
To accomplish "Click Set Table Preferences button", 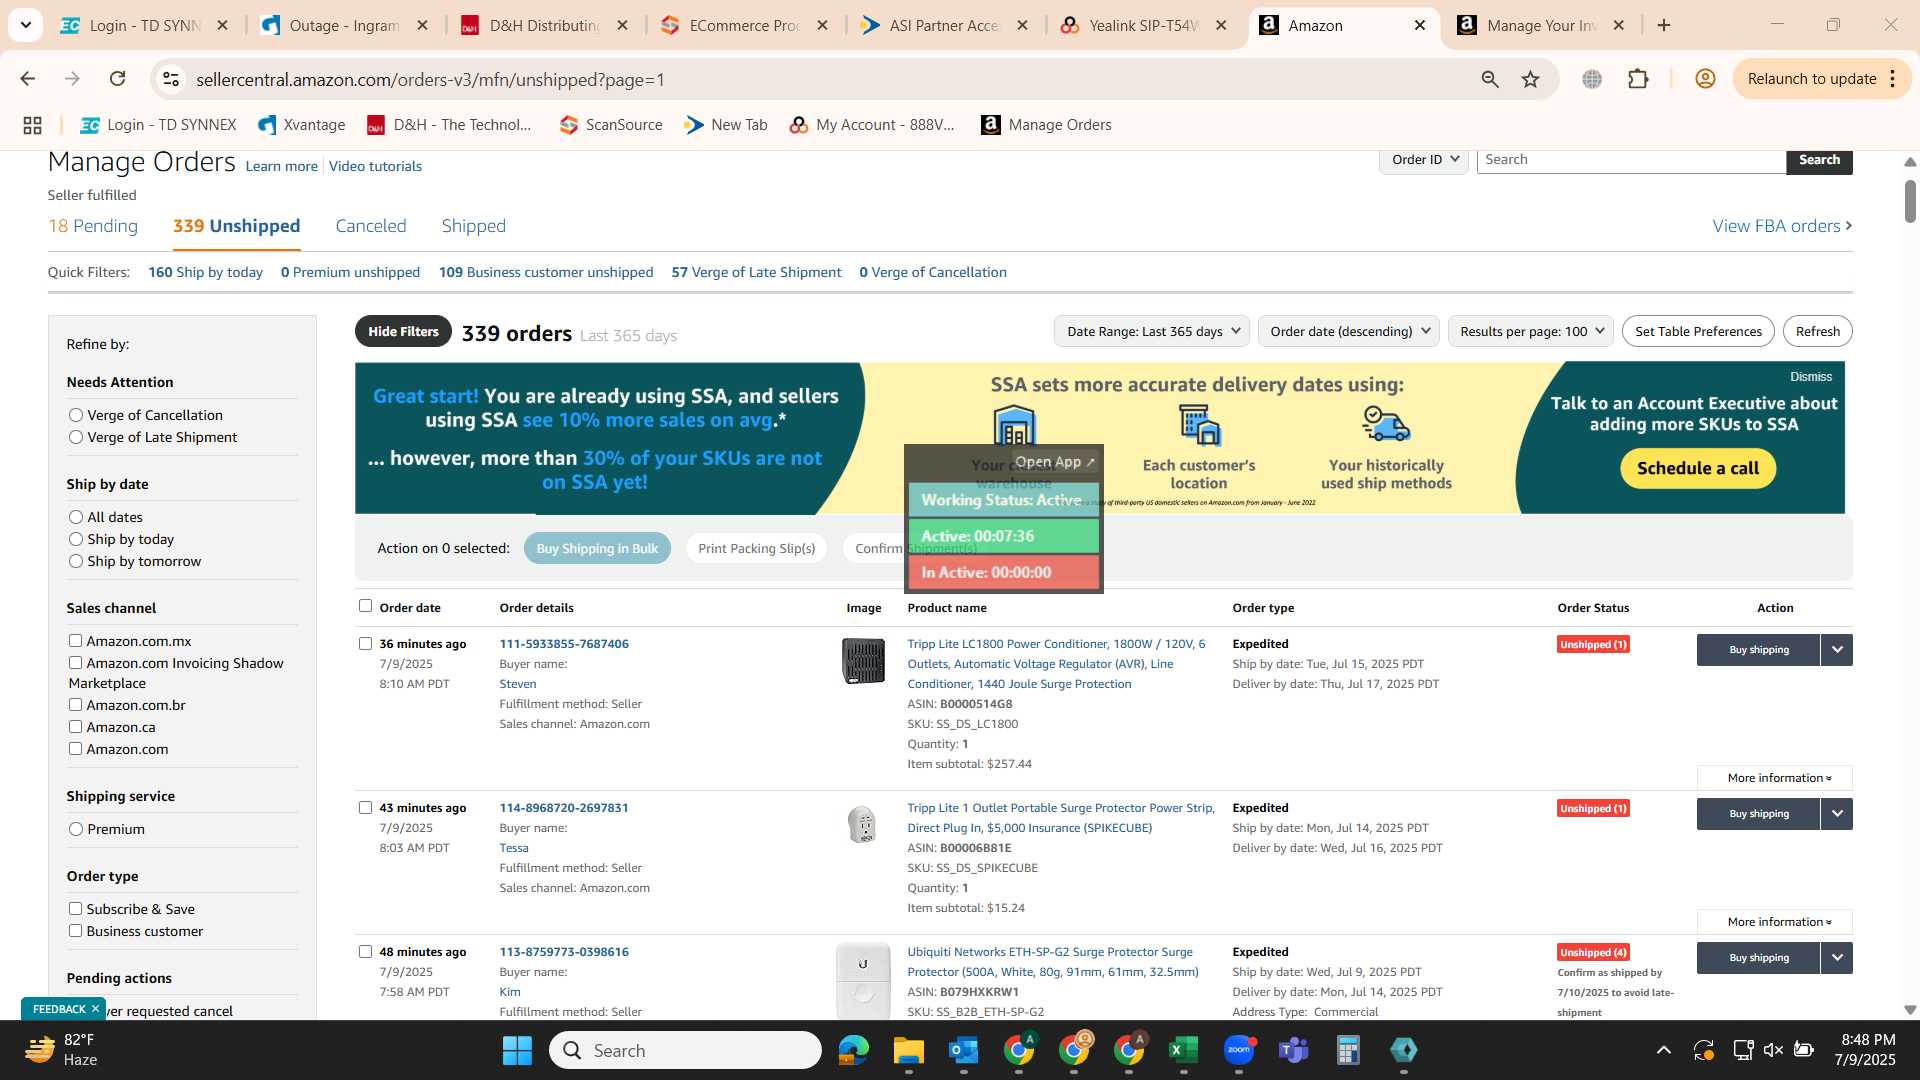I will point(1698,331).
